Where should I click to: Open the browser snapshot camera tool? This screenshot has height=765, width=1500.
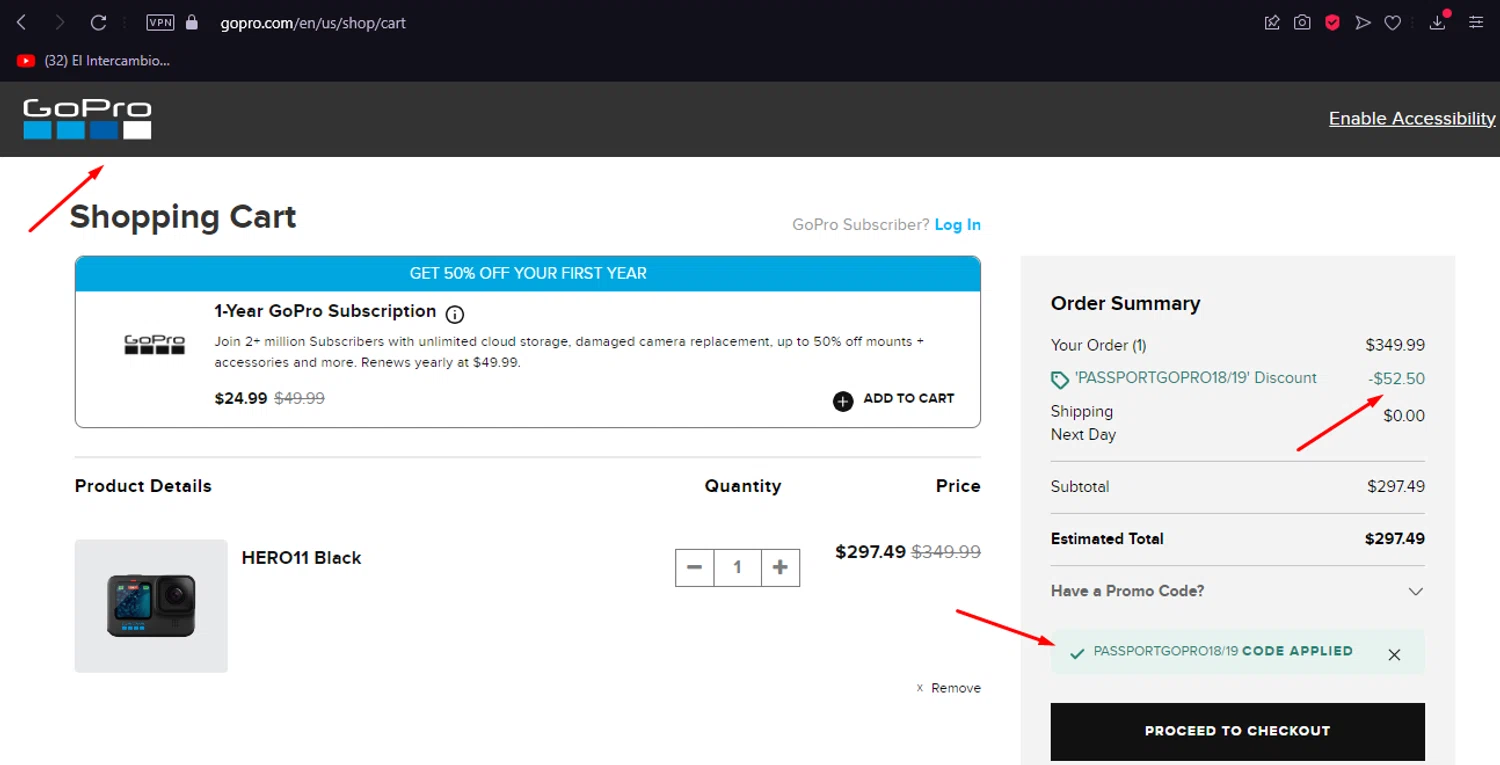pos(1302,23)
